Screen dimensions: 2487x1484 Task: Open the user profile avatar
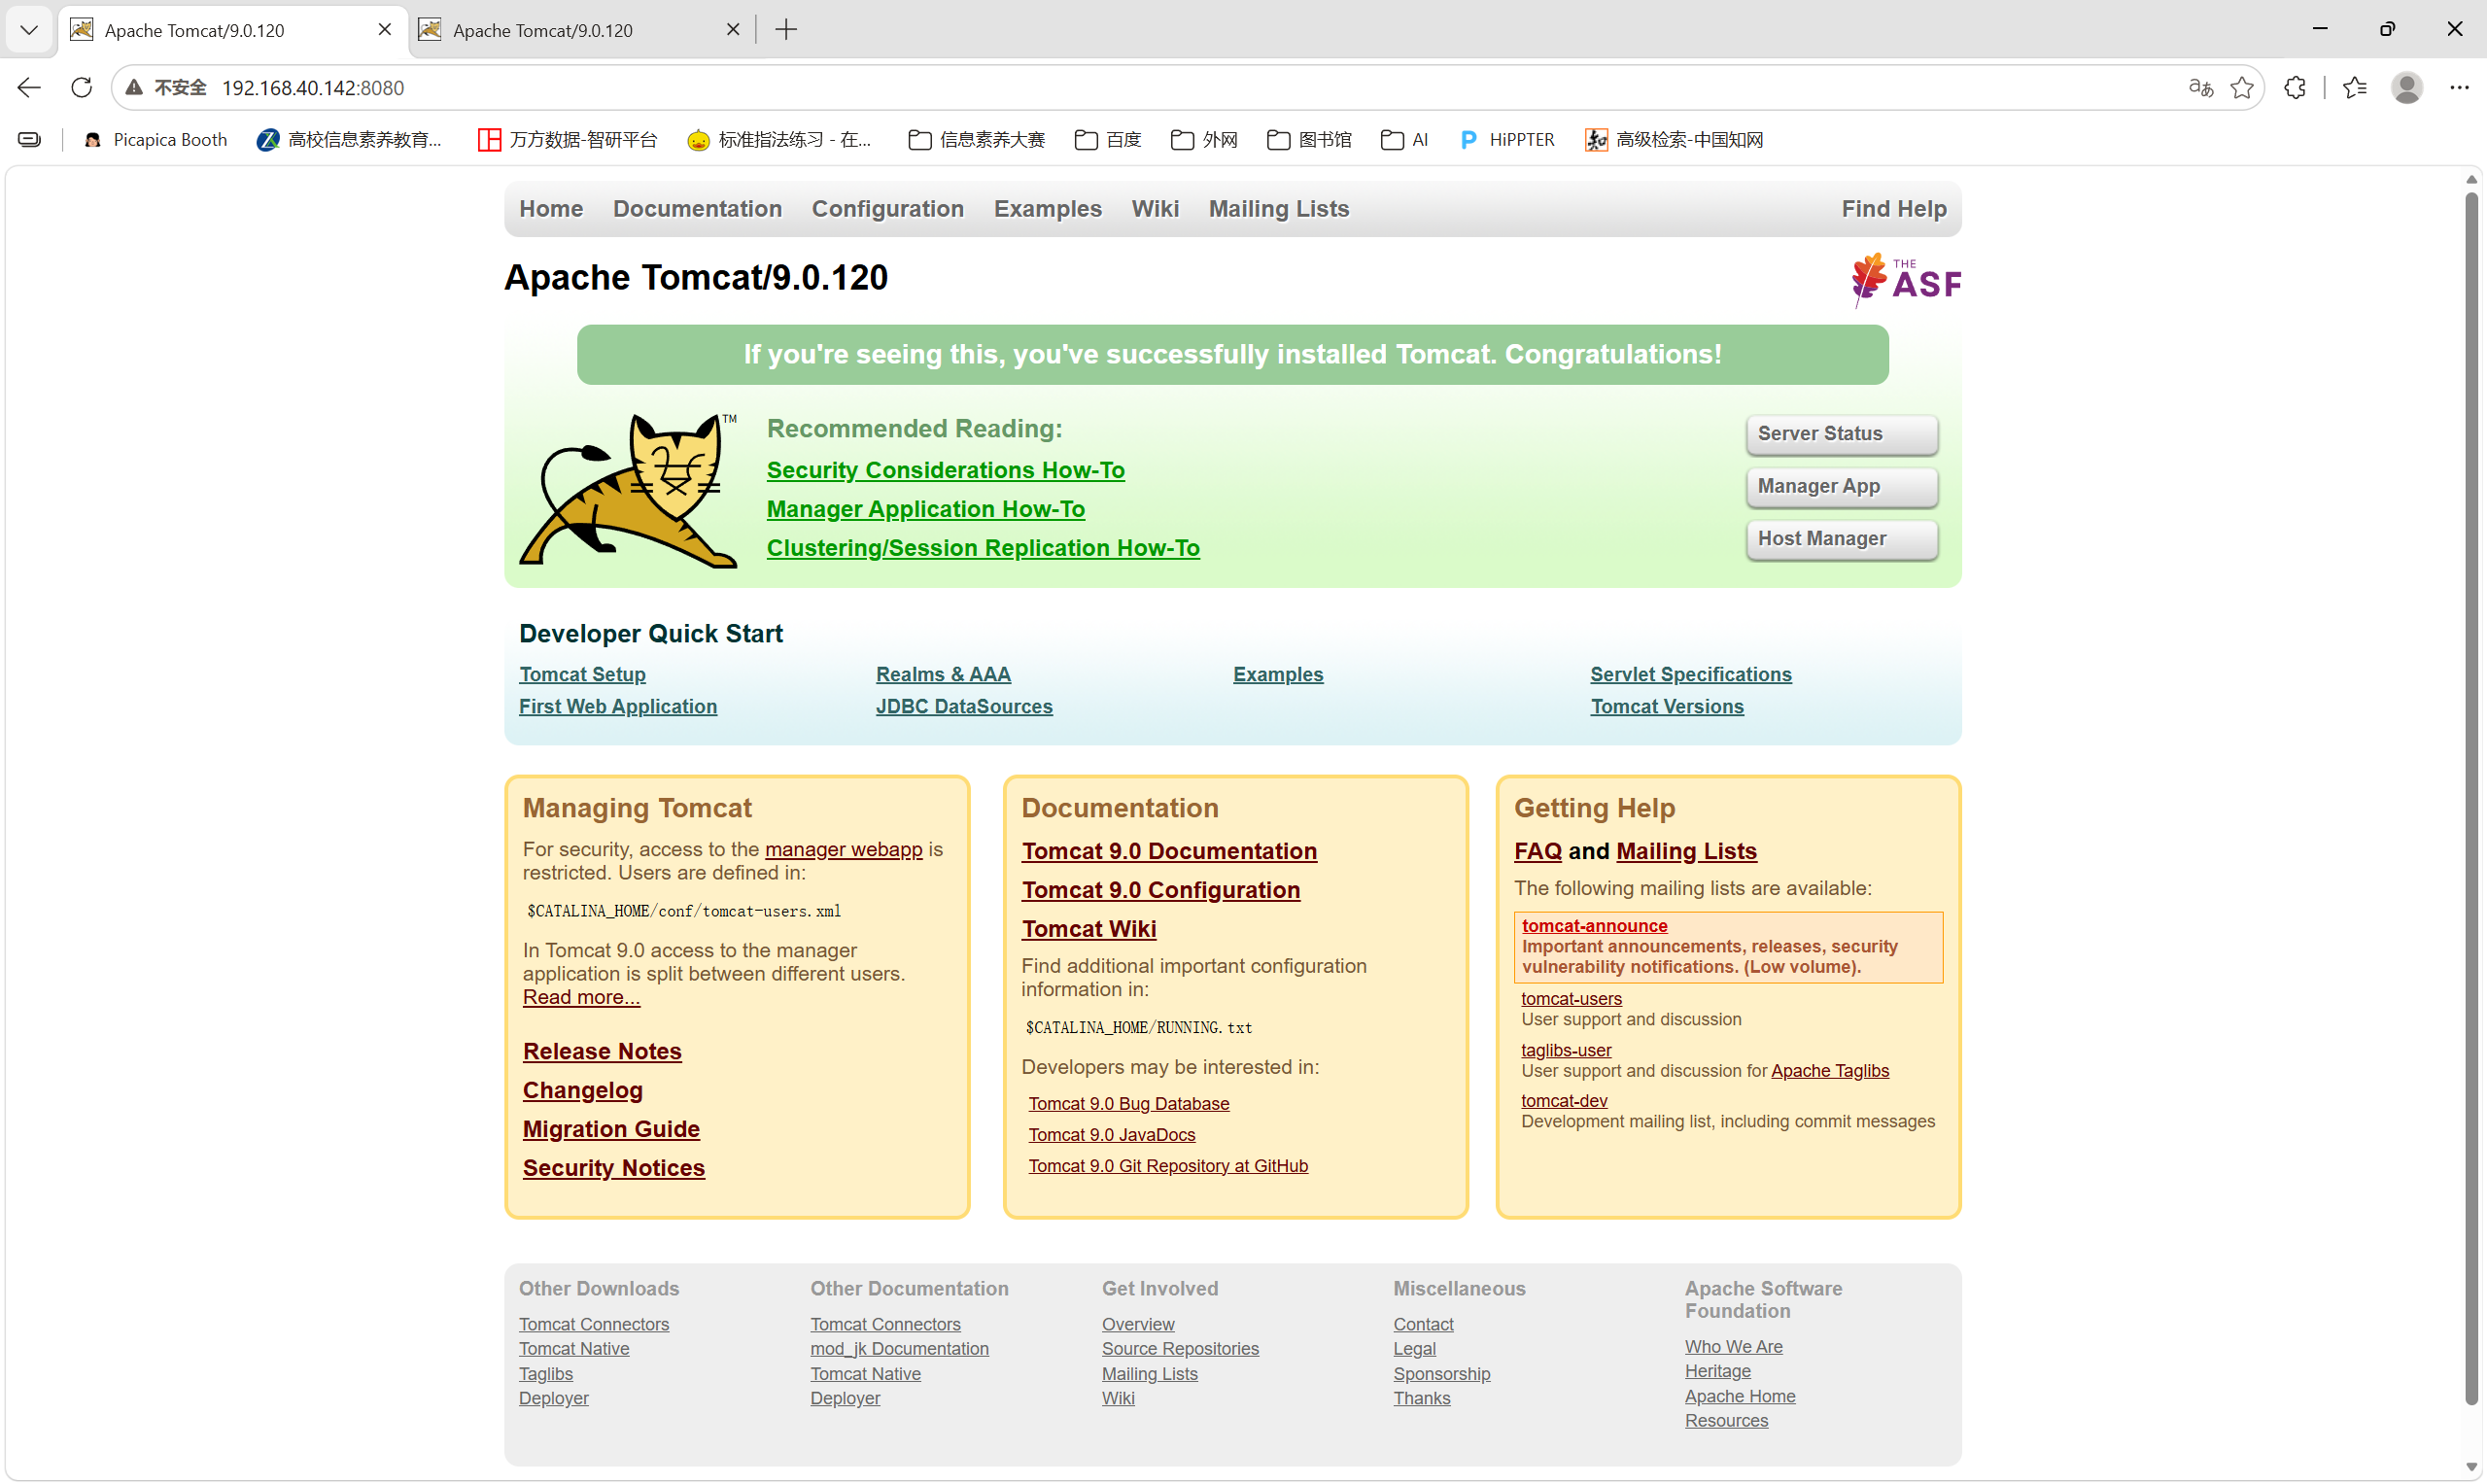click(2407, 88)
